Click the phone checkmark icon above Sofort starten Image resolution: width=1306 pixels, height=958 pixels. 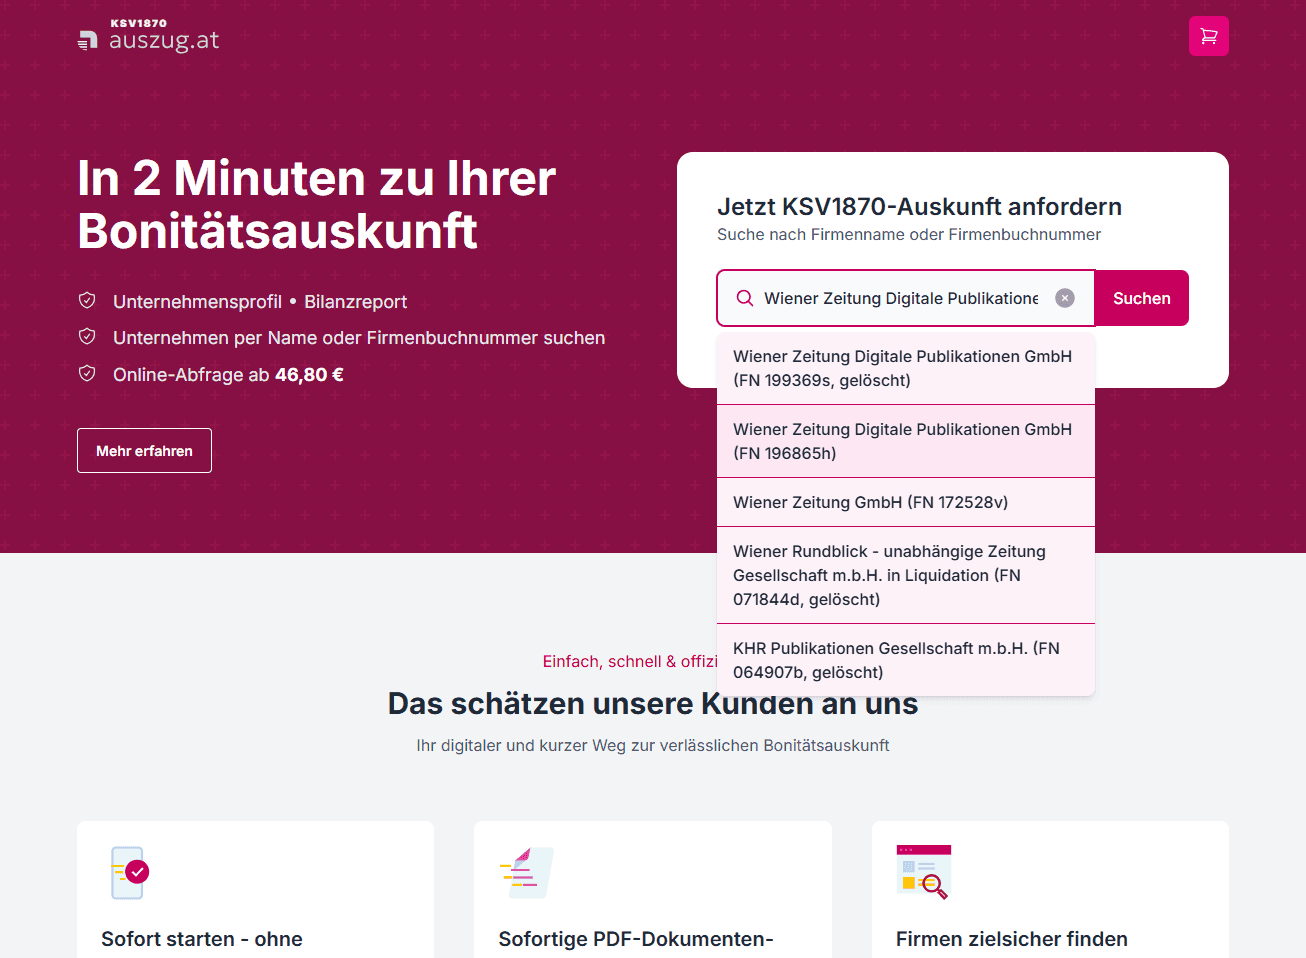point(129,872)
